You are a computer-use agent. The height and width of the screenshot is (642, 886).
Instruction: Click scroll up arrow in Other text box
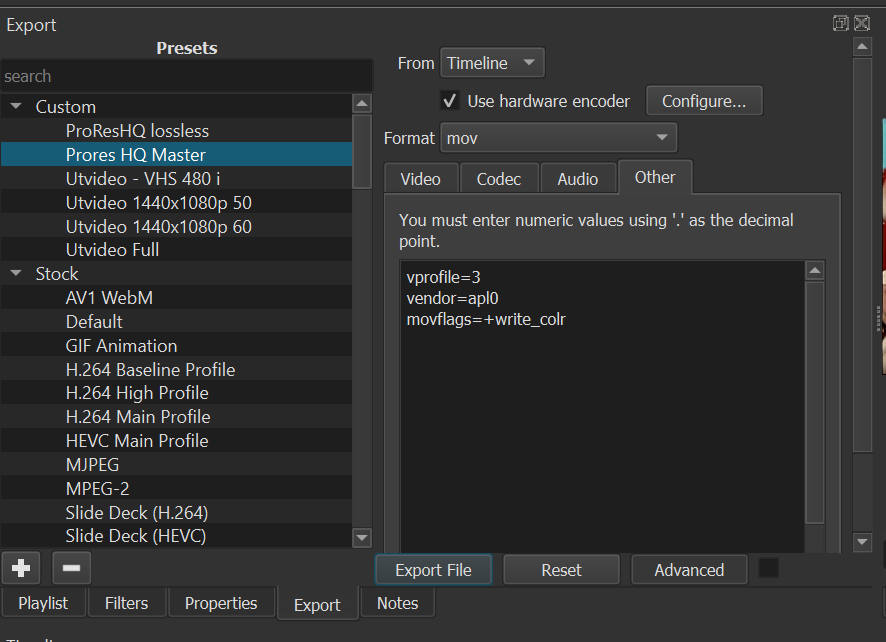(x=815, y=271)
